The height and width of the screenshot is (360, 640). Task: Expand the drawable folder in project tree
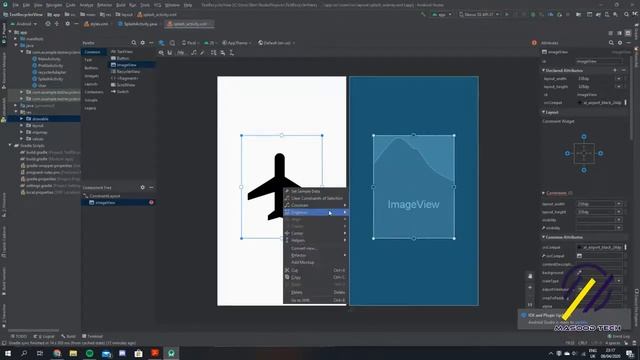tap(22, 119)
